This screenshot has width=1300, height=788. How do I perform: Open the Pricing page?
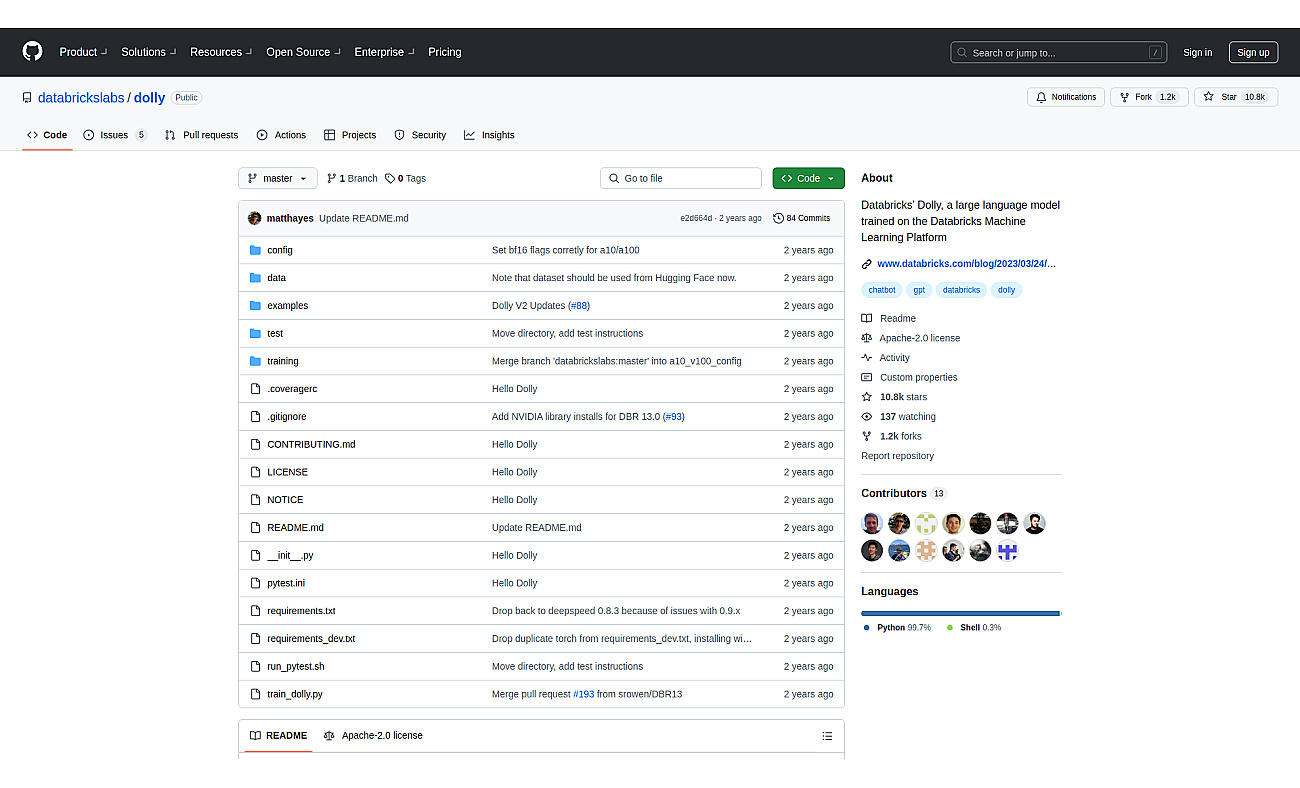[x=445, y=52]
